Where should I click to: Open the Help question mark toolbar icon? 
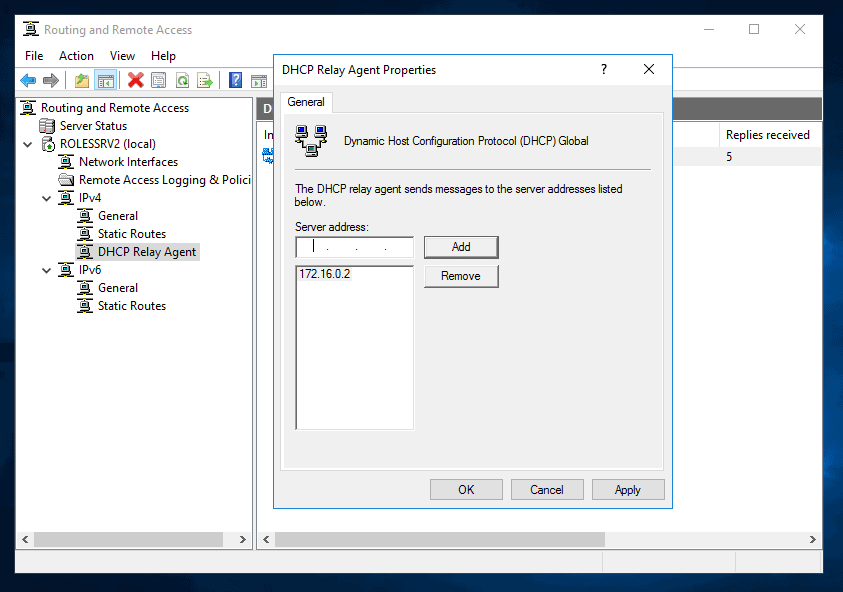pos(234,79)
